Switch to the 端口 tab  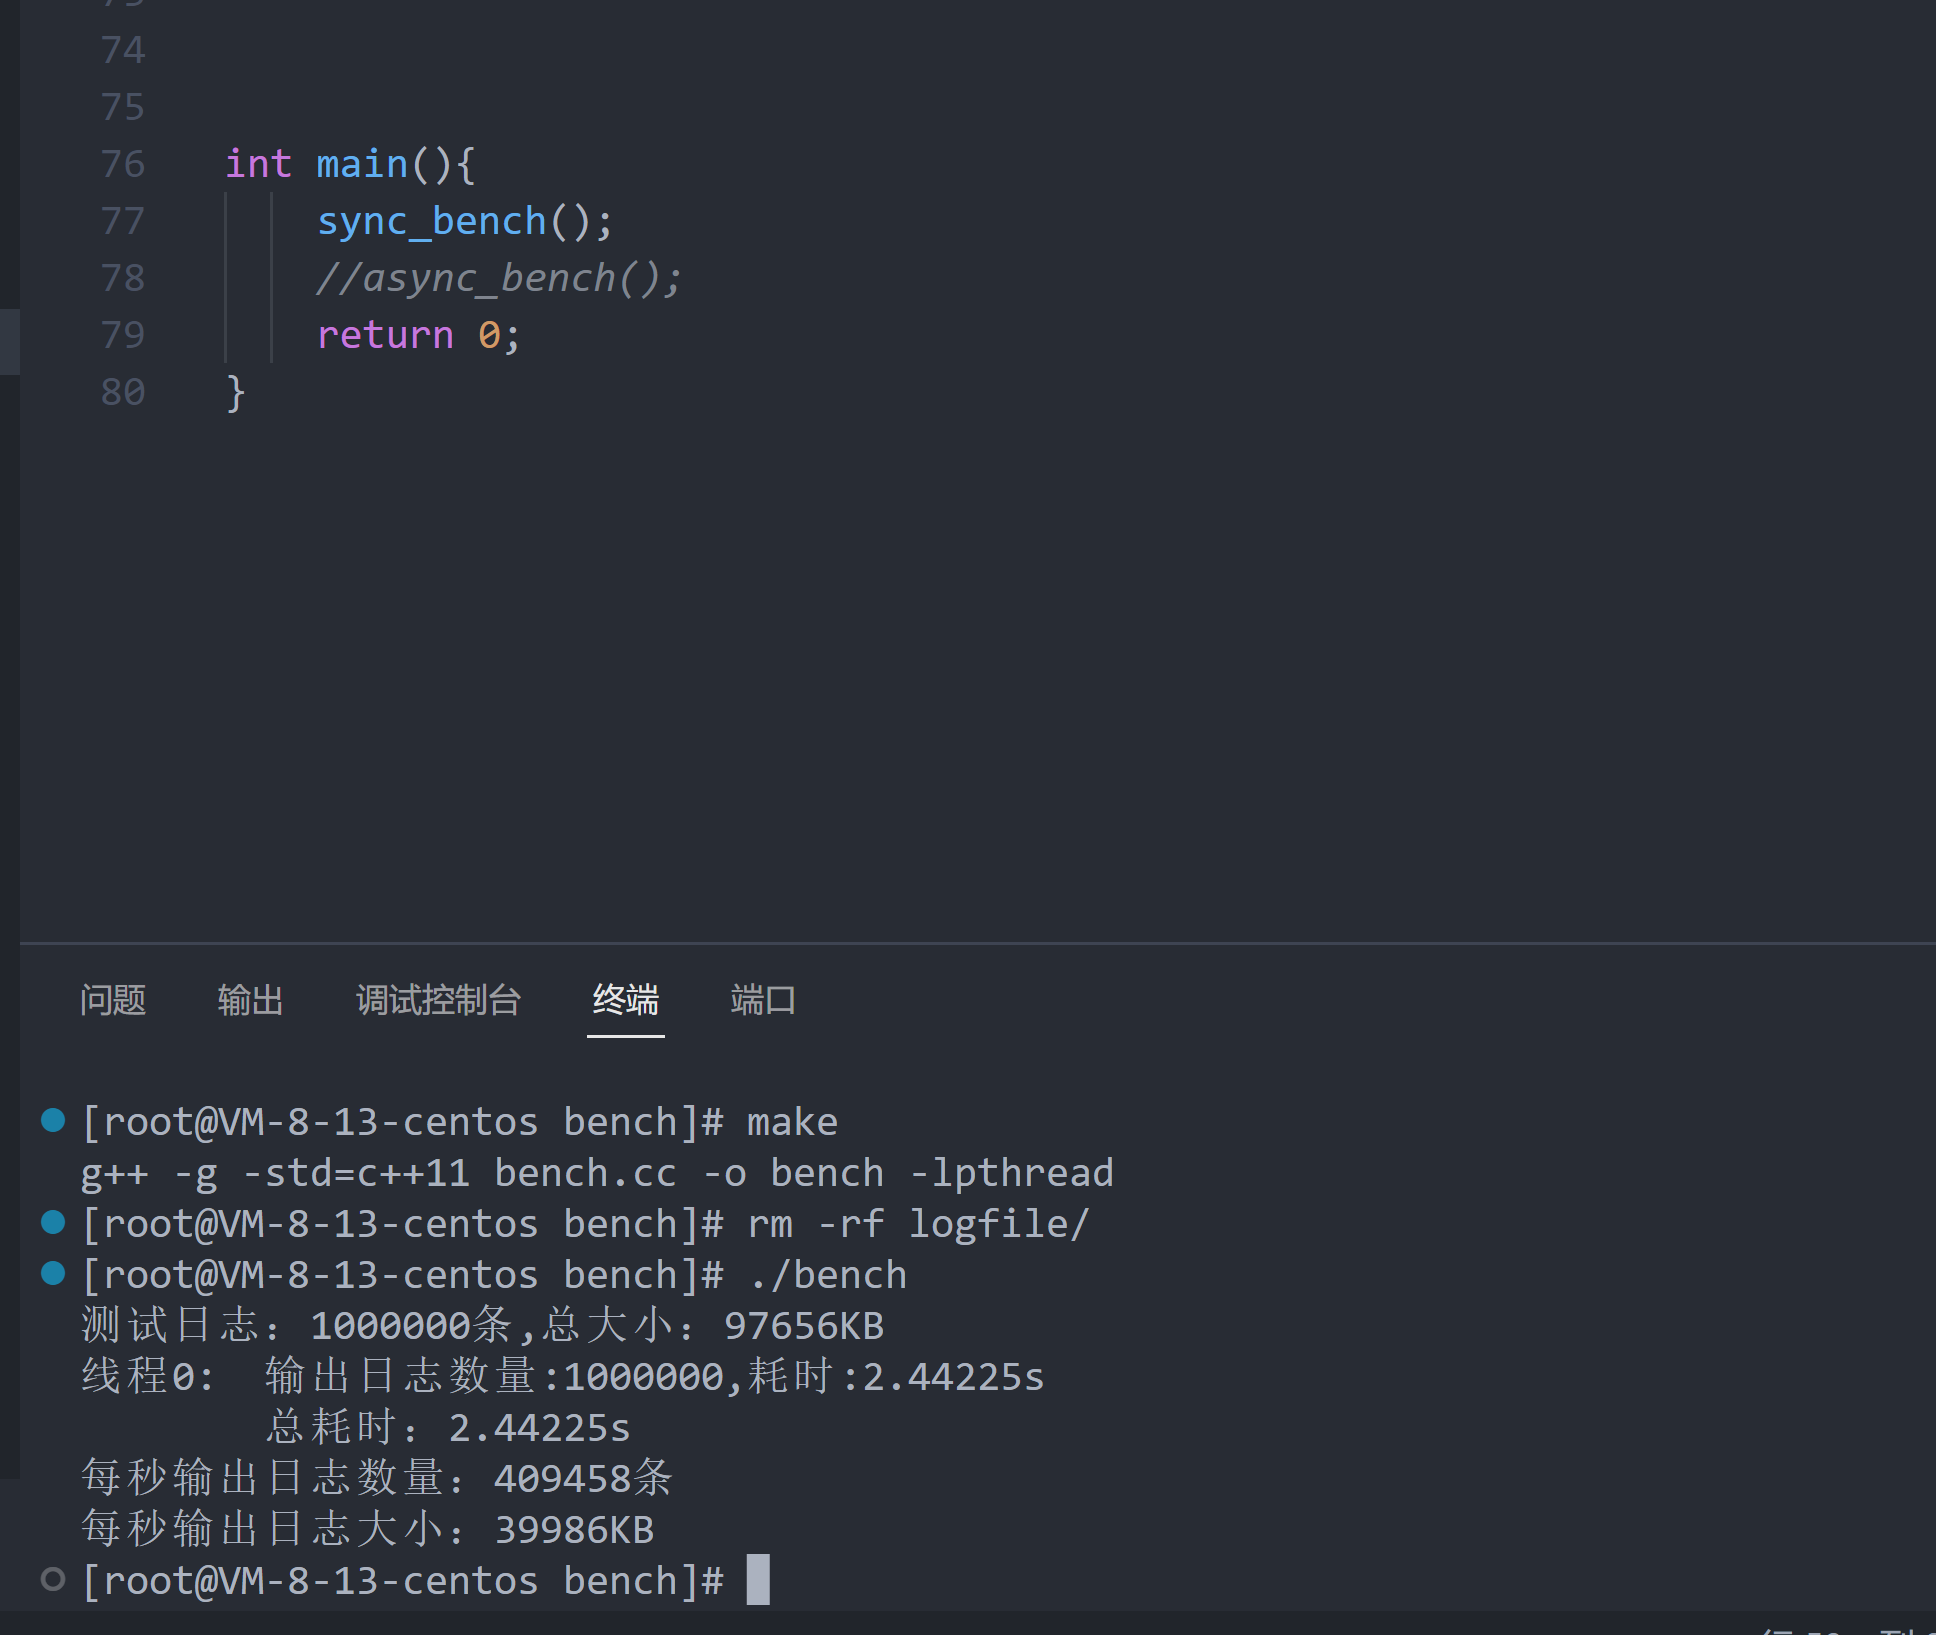point(763,1000)
